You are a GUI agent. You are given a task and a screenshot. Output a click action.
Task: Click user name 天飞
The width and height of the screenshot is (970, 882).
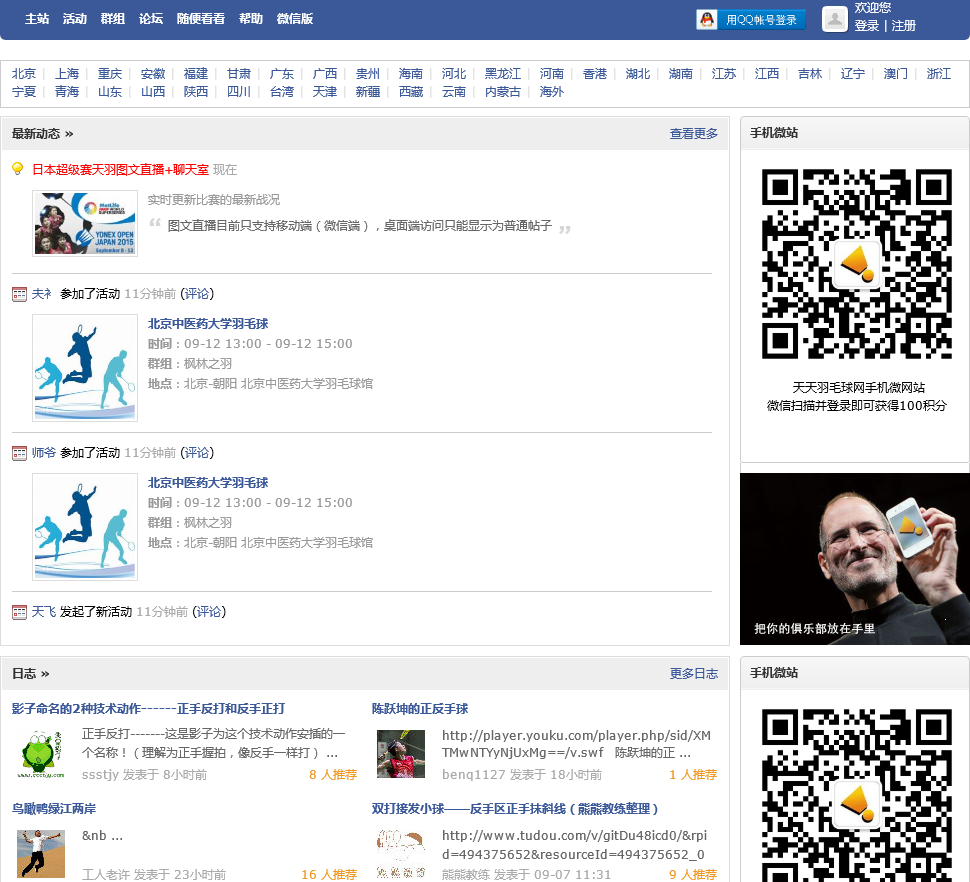click(x=44, y=612)
